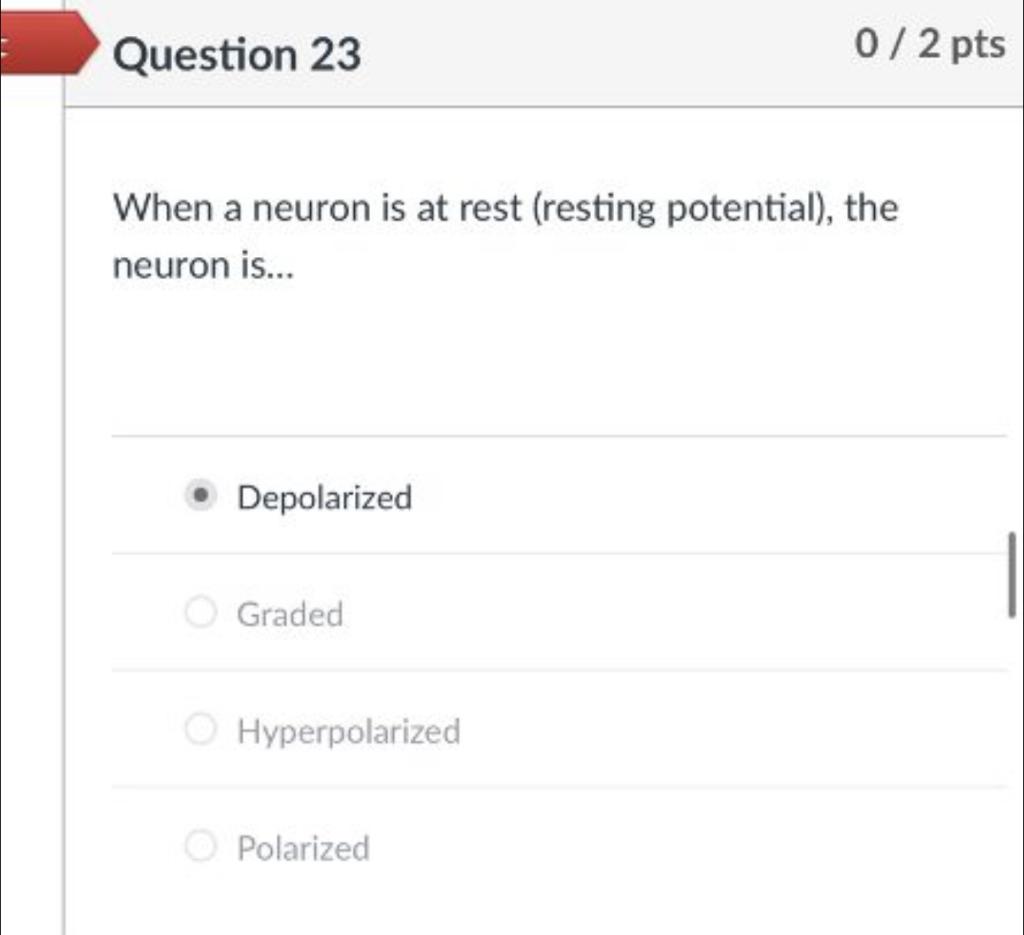Choose the Graded answer option
Viewport: 1024px width, 935px height.
click(200, 611)
